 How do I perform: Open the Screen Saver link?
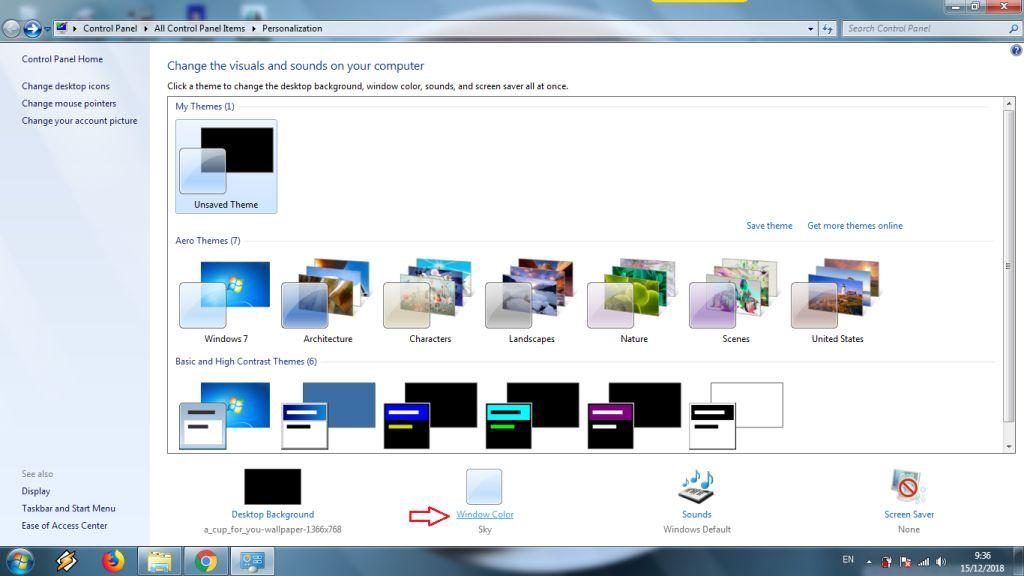908,515
